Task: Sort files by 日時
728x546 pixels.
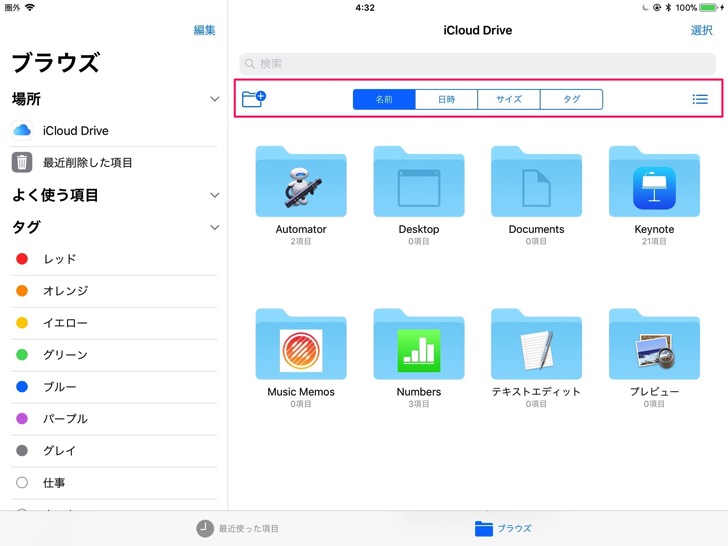Action: click(x=446, y=99)
